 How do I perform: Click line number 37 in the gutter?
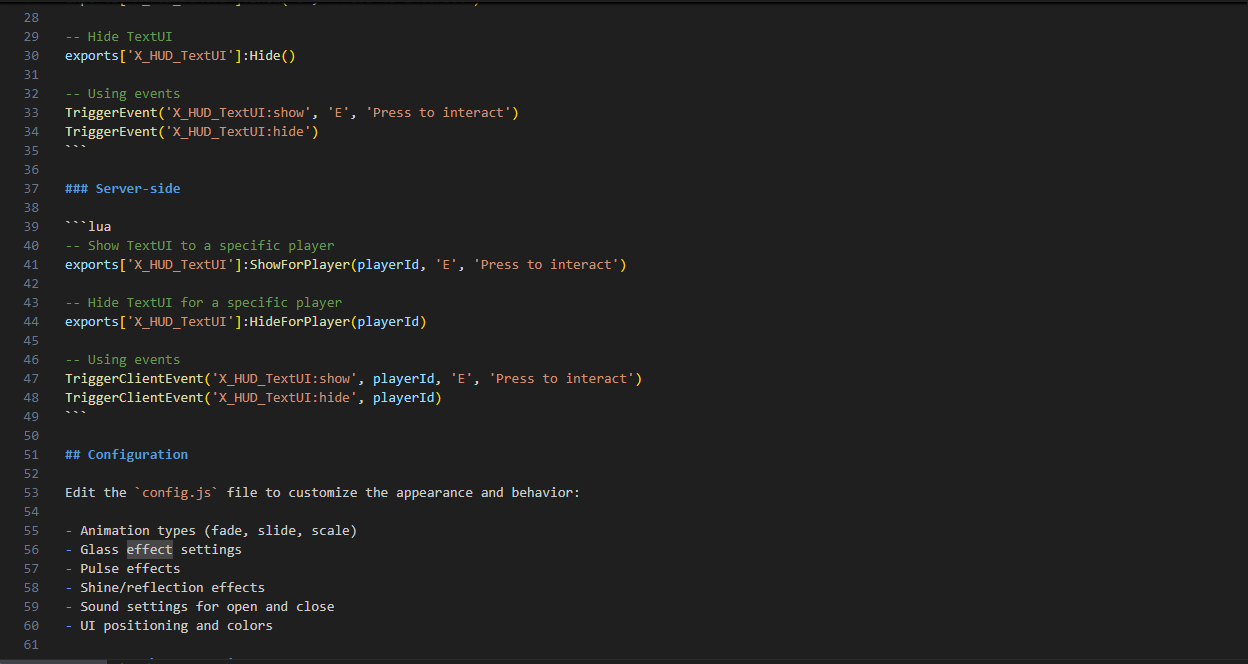(x=30, y=188)
